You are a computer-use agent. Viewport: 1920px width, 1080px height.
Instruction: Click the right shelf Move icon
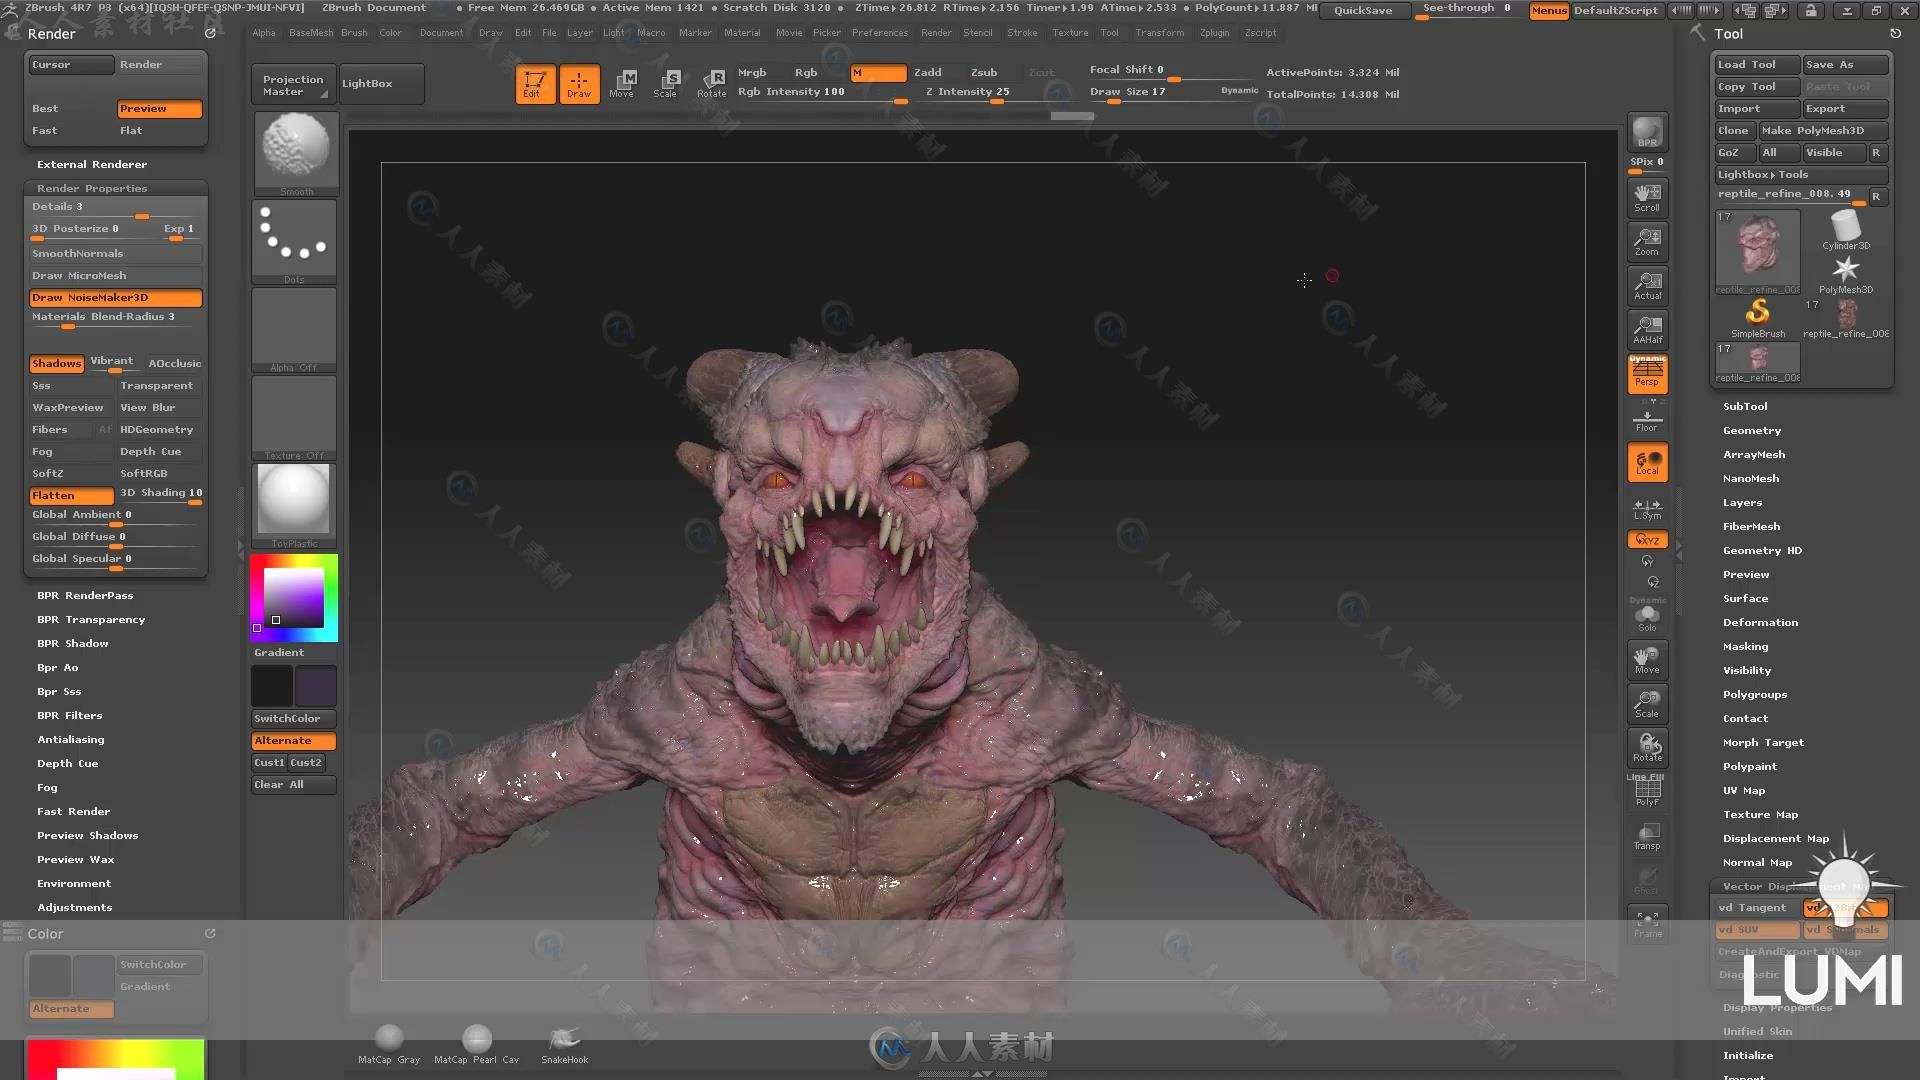point(1647,660)
